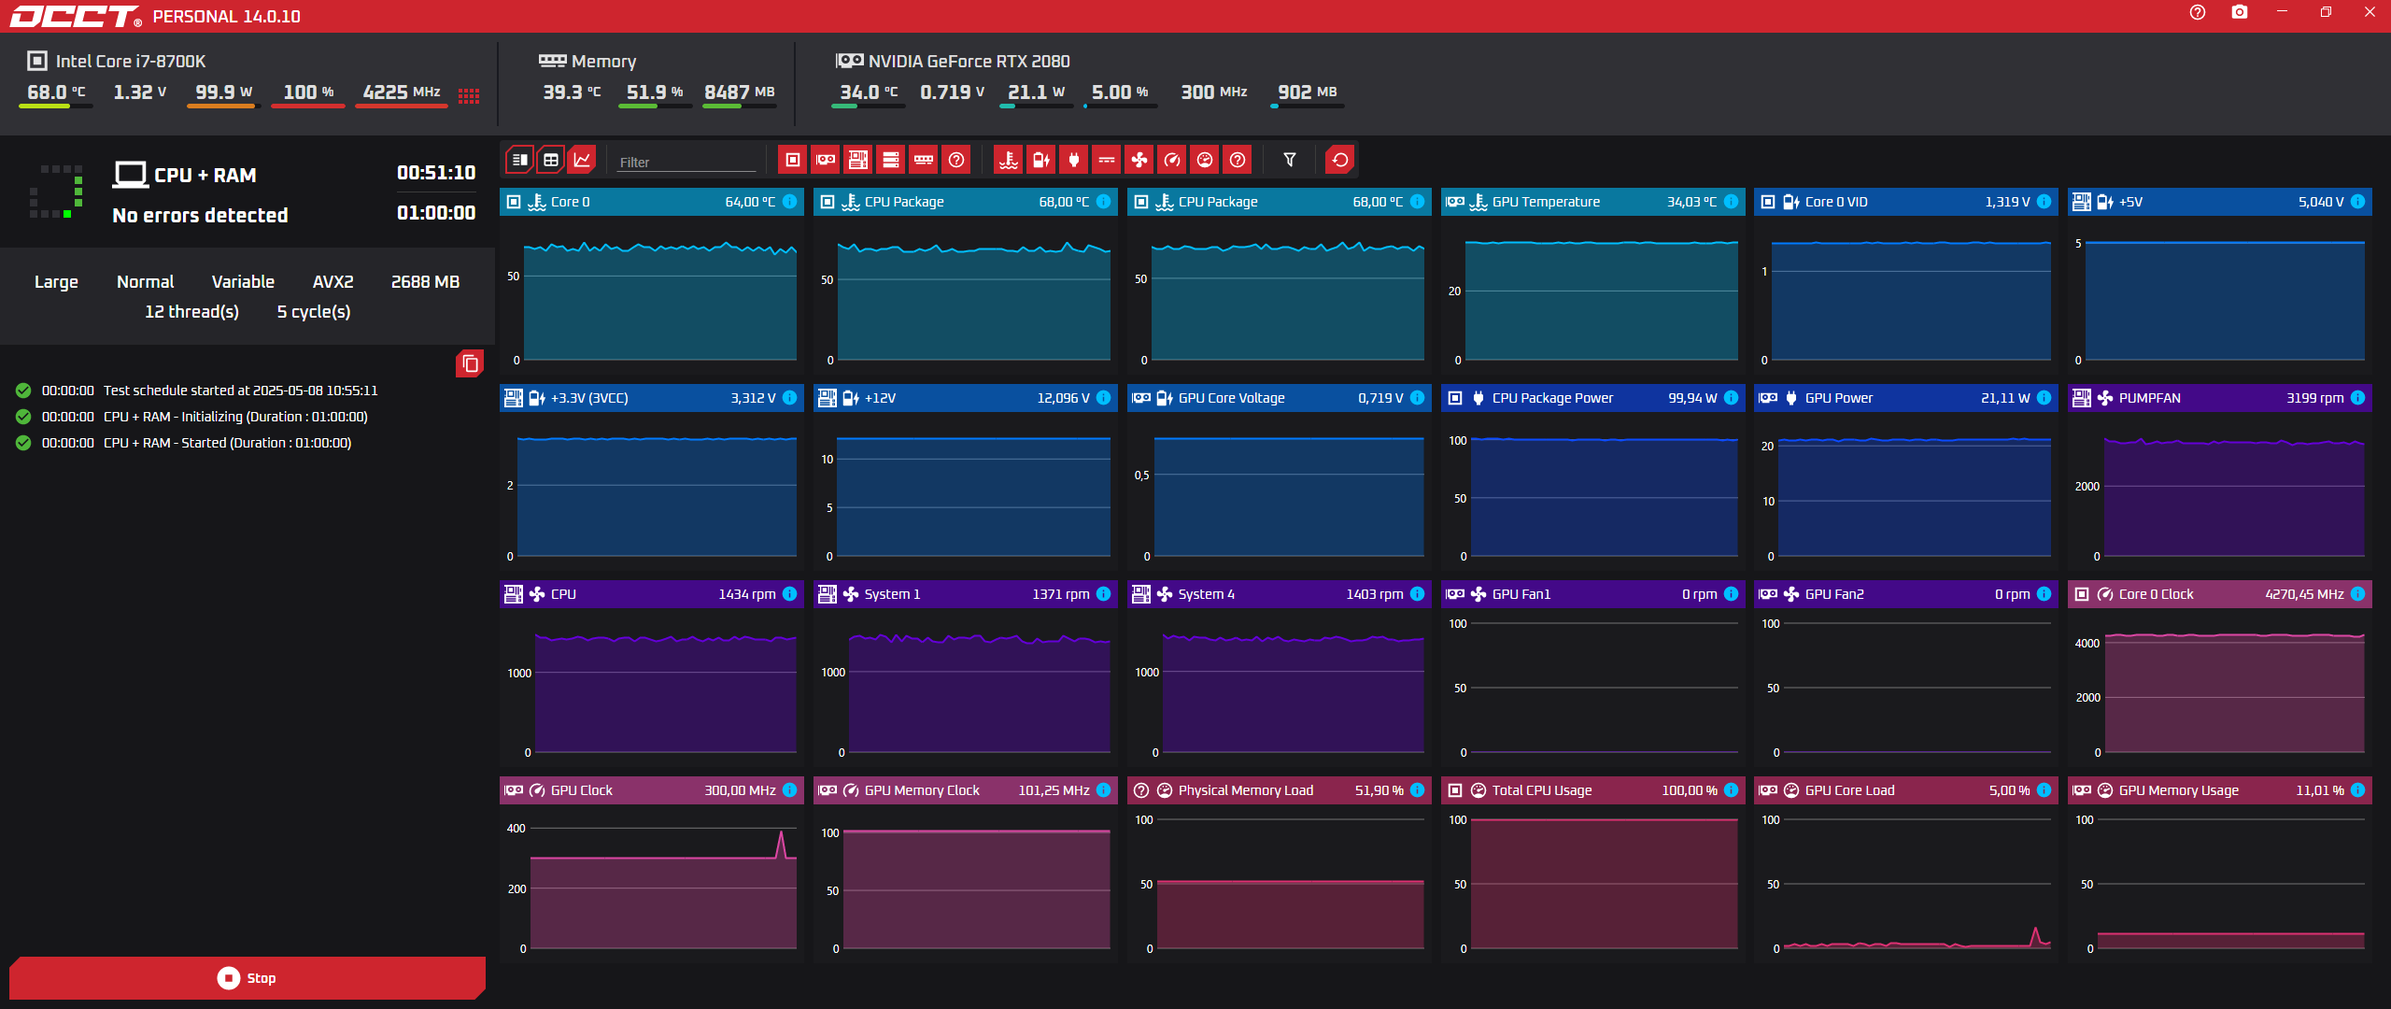Click the Variable load type label
The width and height of the screenshot is (2391, 1009).
pyautogui.click(x=243, y=282)
